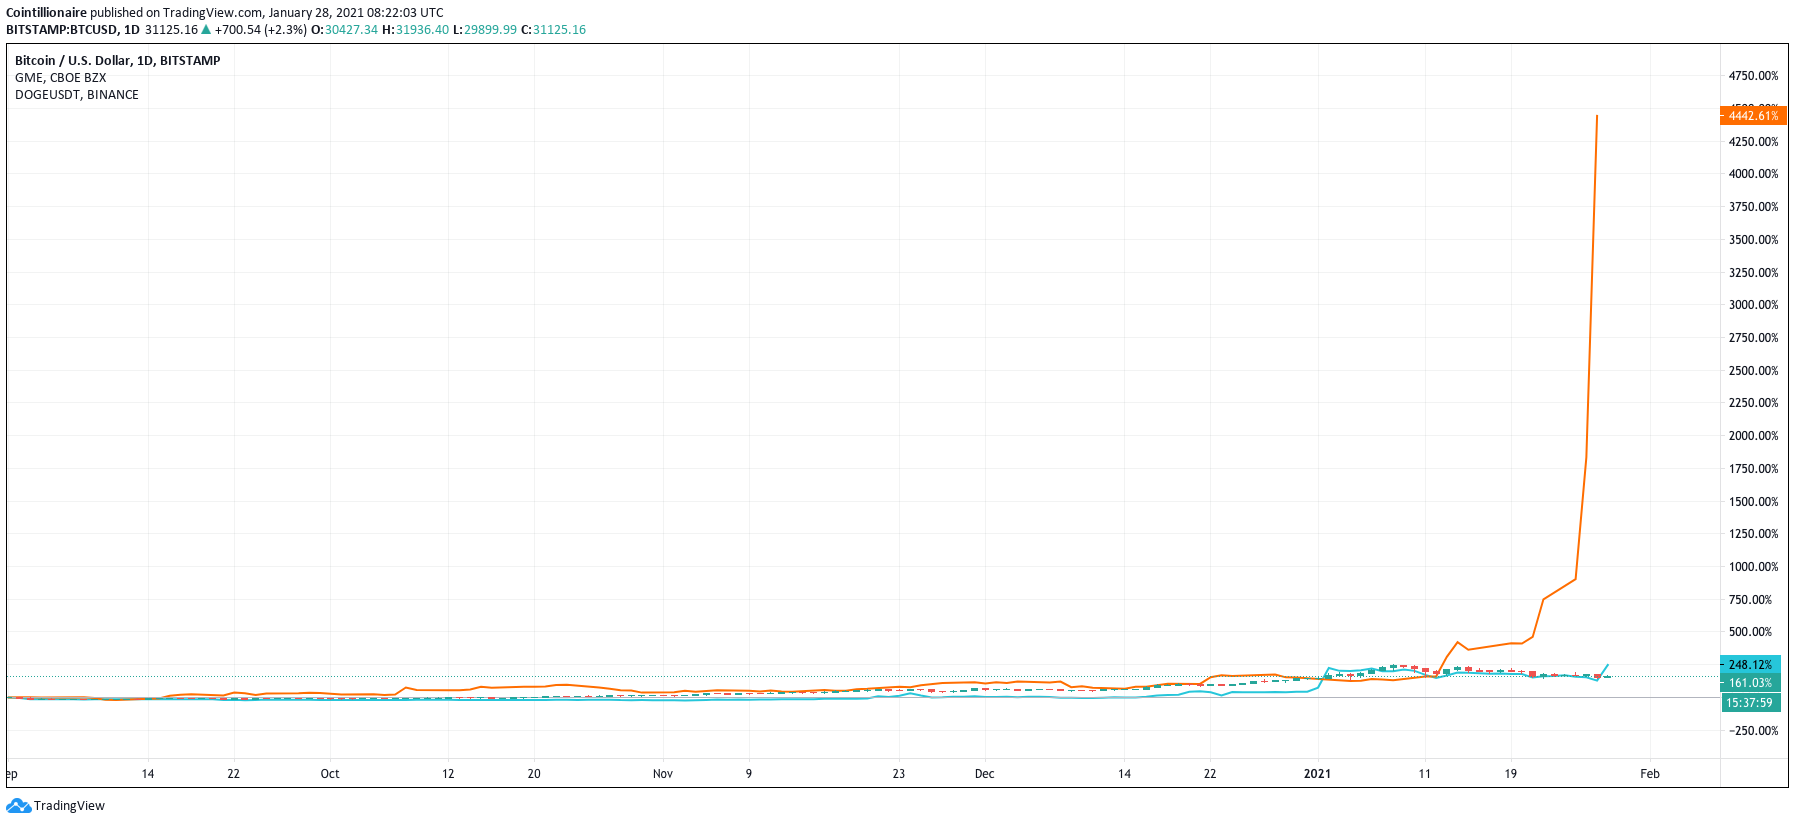1795x824 pixels.
Task: Click the 500.00% axis label
Action: (x=1750, y=632)
